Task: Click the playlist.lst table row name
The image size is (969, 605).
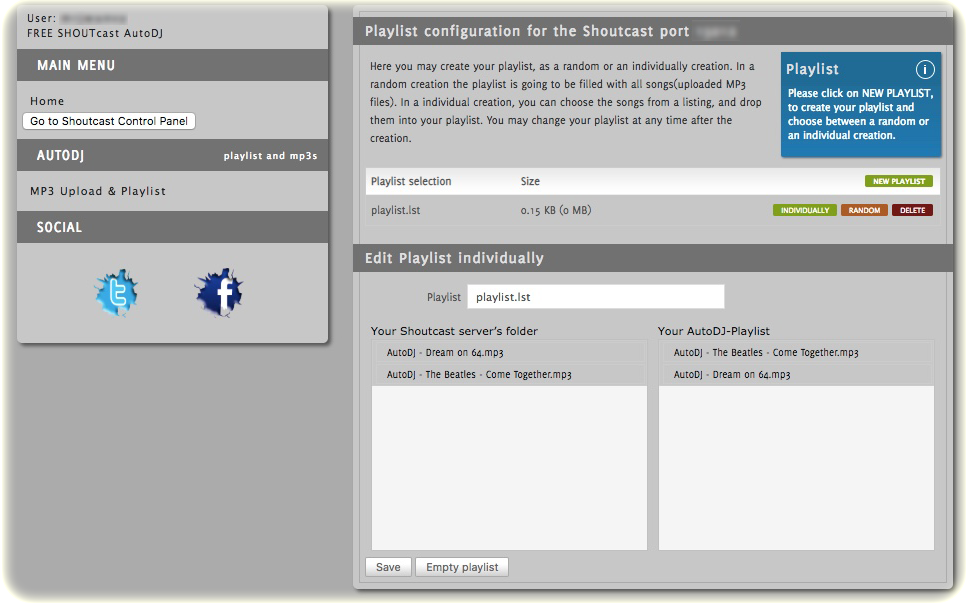Action: point(396,210)
